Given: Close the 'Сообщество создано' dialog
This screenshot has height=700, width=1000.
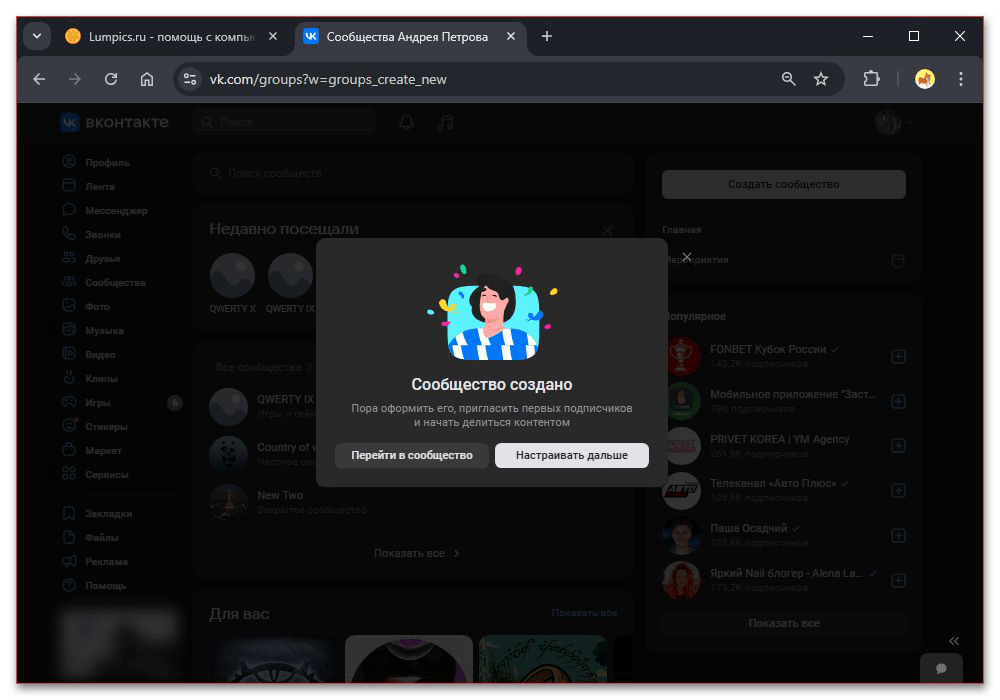Looking at the screenshot, I should point(686,257).
